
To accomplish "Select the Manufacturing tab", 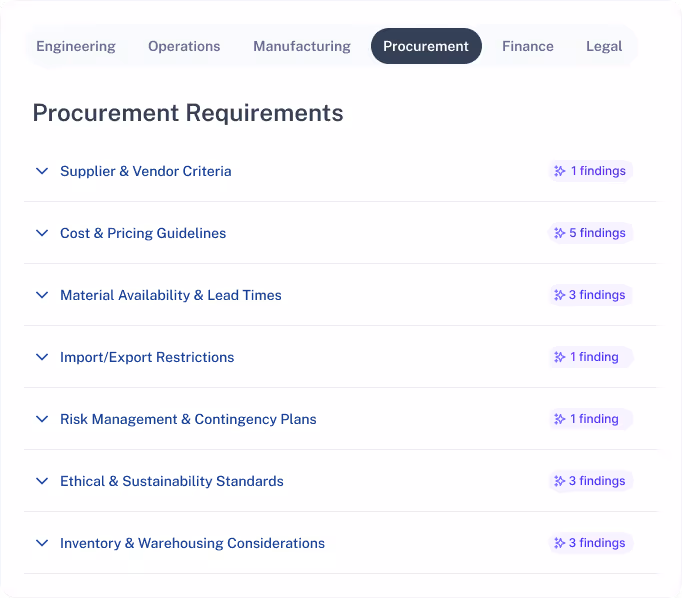I will [302, 46].
